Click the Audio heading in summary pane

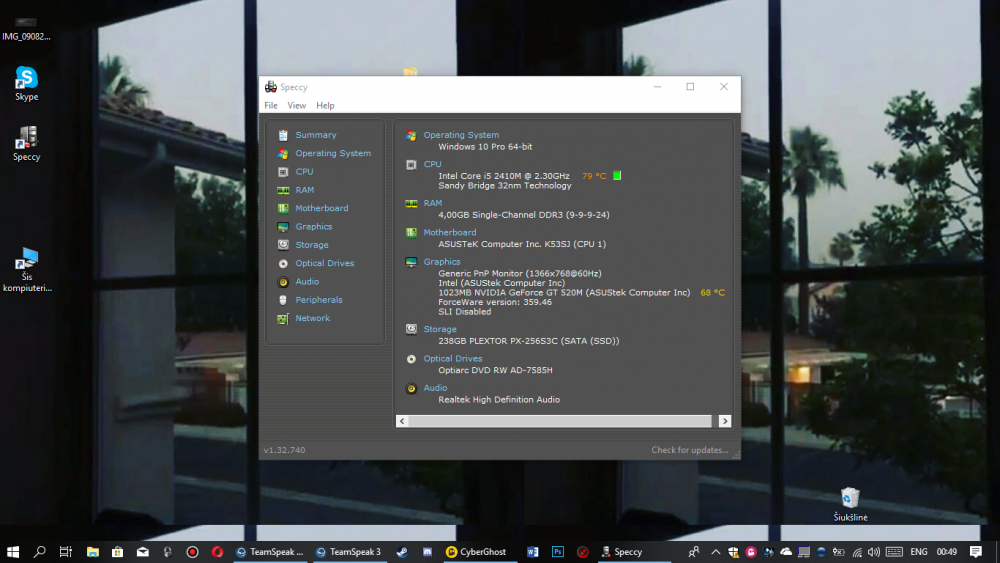435,388
